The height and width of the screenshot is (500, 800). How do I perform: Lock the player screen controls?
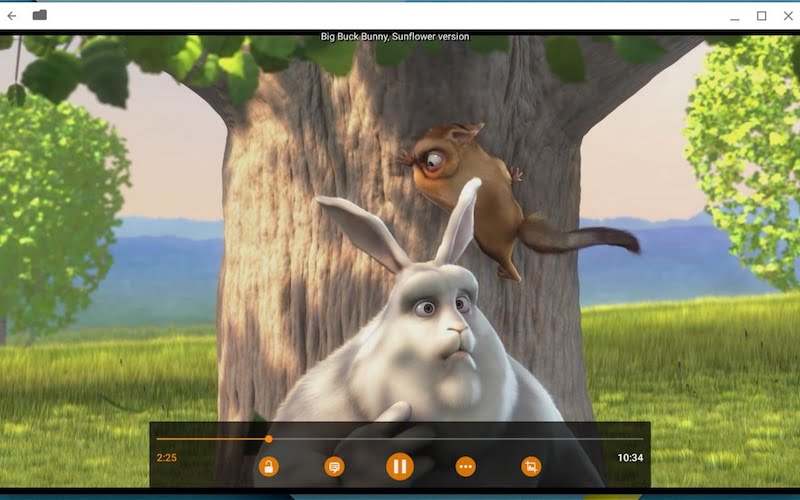tap(268, 466)
